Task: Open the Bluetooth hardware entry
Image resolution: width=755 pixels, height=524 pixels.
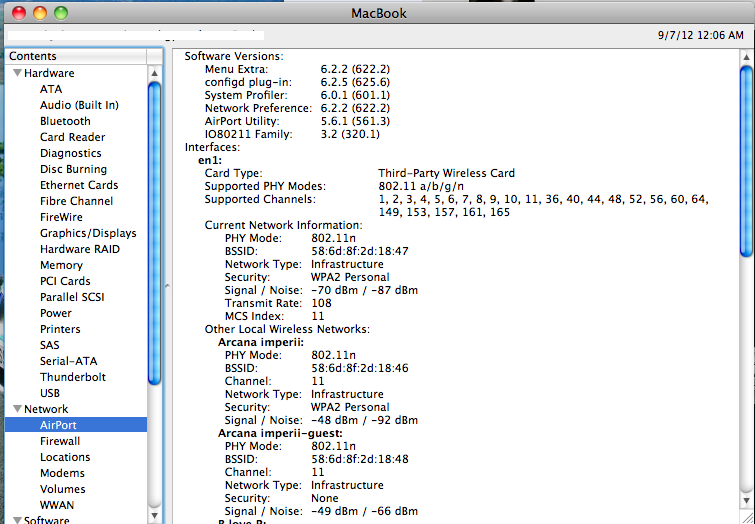Action: click(x=65, y=121)
